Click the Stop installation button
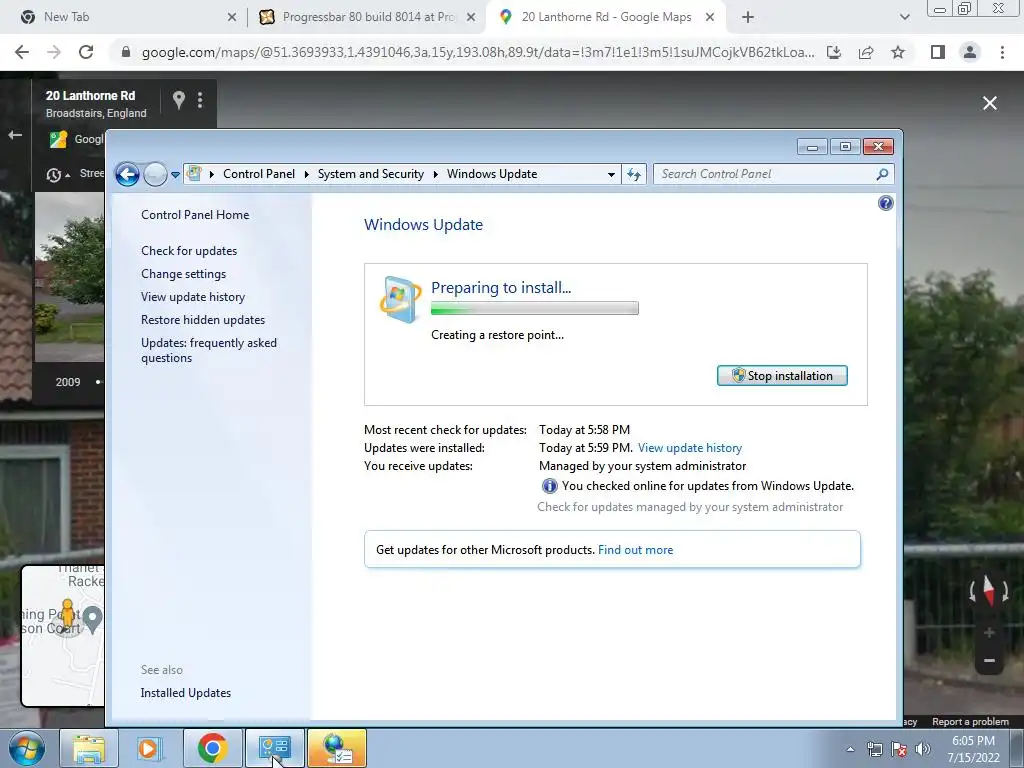Viewport: 1024px width, 768px height. (x=782, y=376)
